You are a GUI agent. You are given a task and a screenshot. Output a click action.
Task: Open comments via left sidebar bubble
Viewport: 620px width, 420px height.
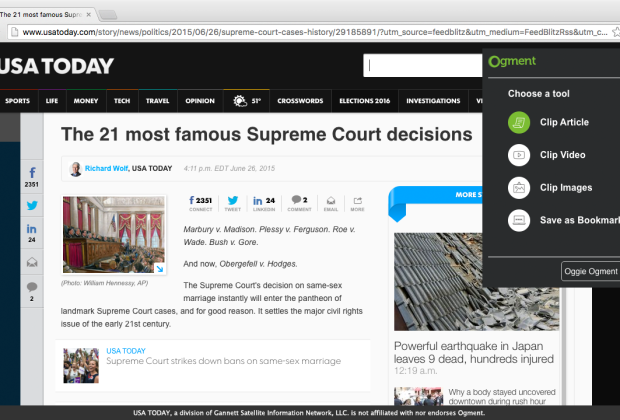pos(32,291)
